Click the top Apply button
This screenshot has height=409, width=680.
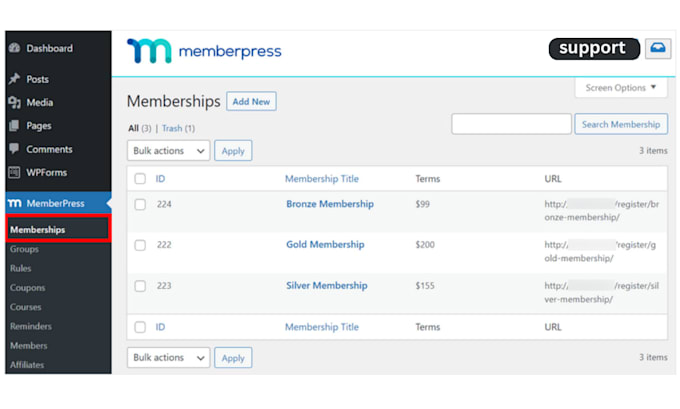coord(233,151)
